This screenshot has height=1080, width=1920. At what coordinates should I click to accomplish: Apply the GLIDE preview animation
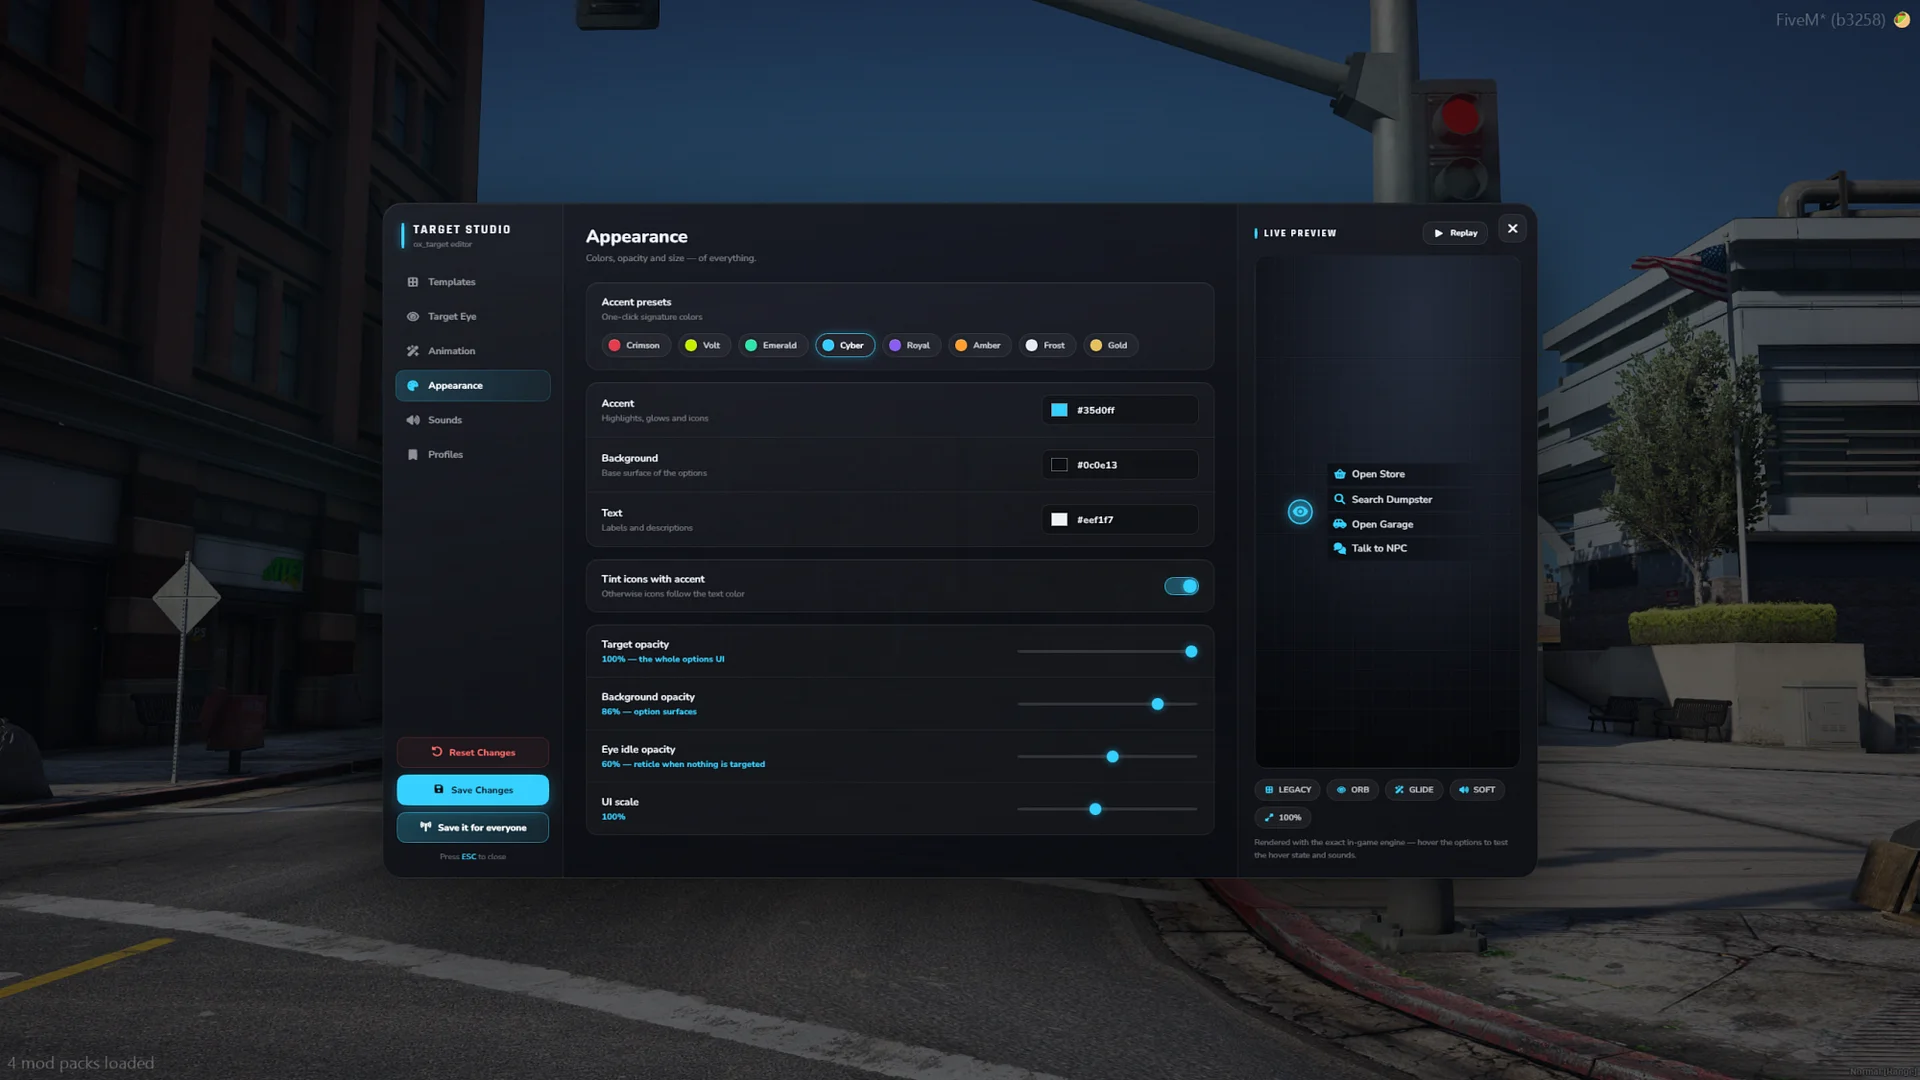pyautogui.click(x=1414, y=790)
